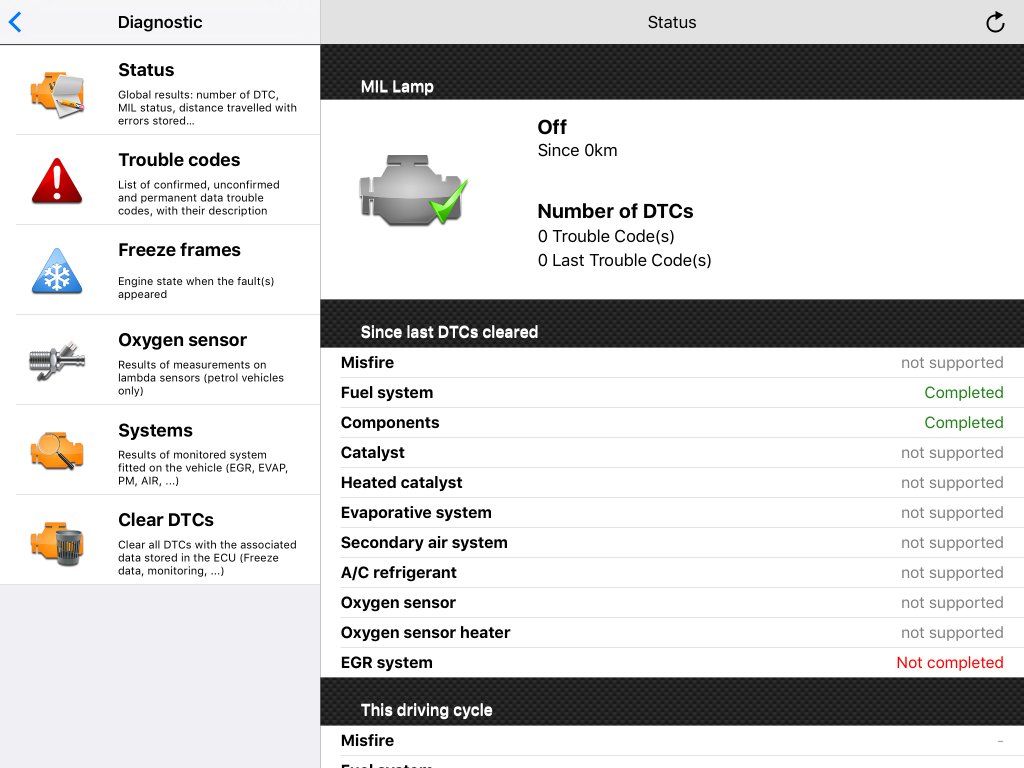The height and width of the screenshot is (768, 1024).
Task: Click the red Trouble codes warning icon
Action: click(57, 181)
